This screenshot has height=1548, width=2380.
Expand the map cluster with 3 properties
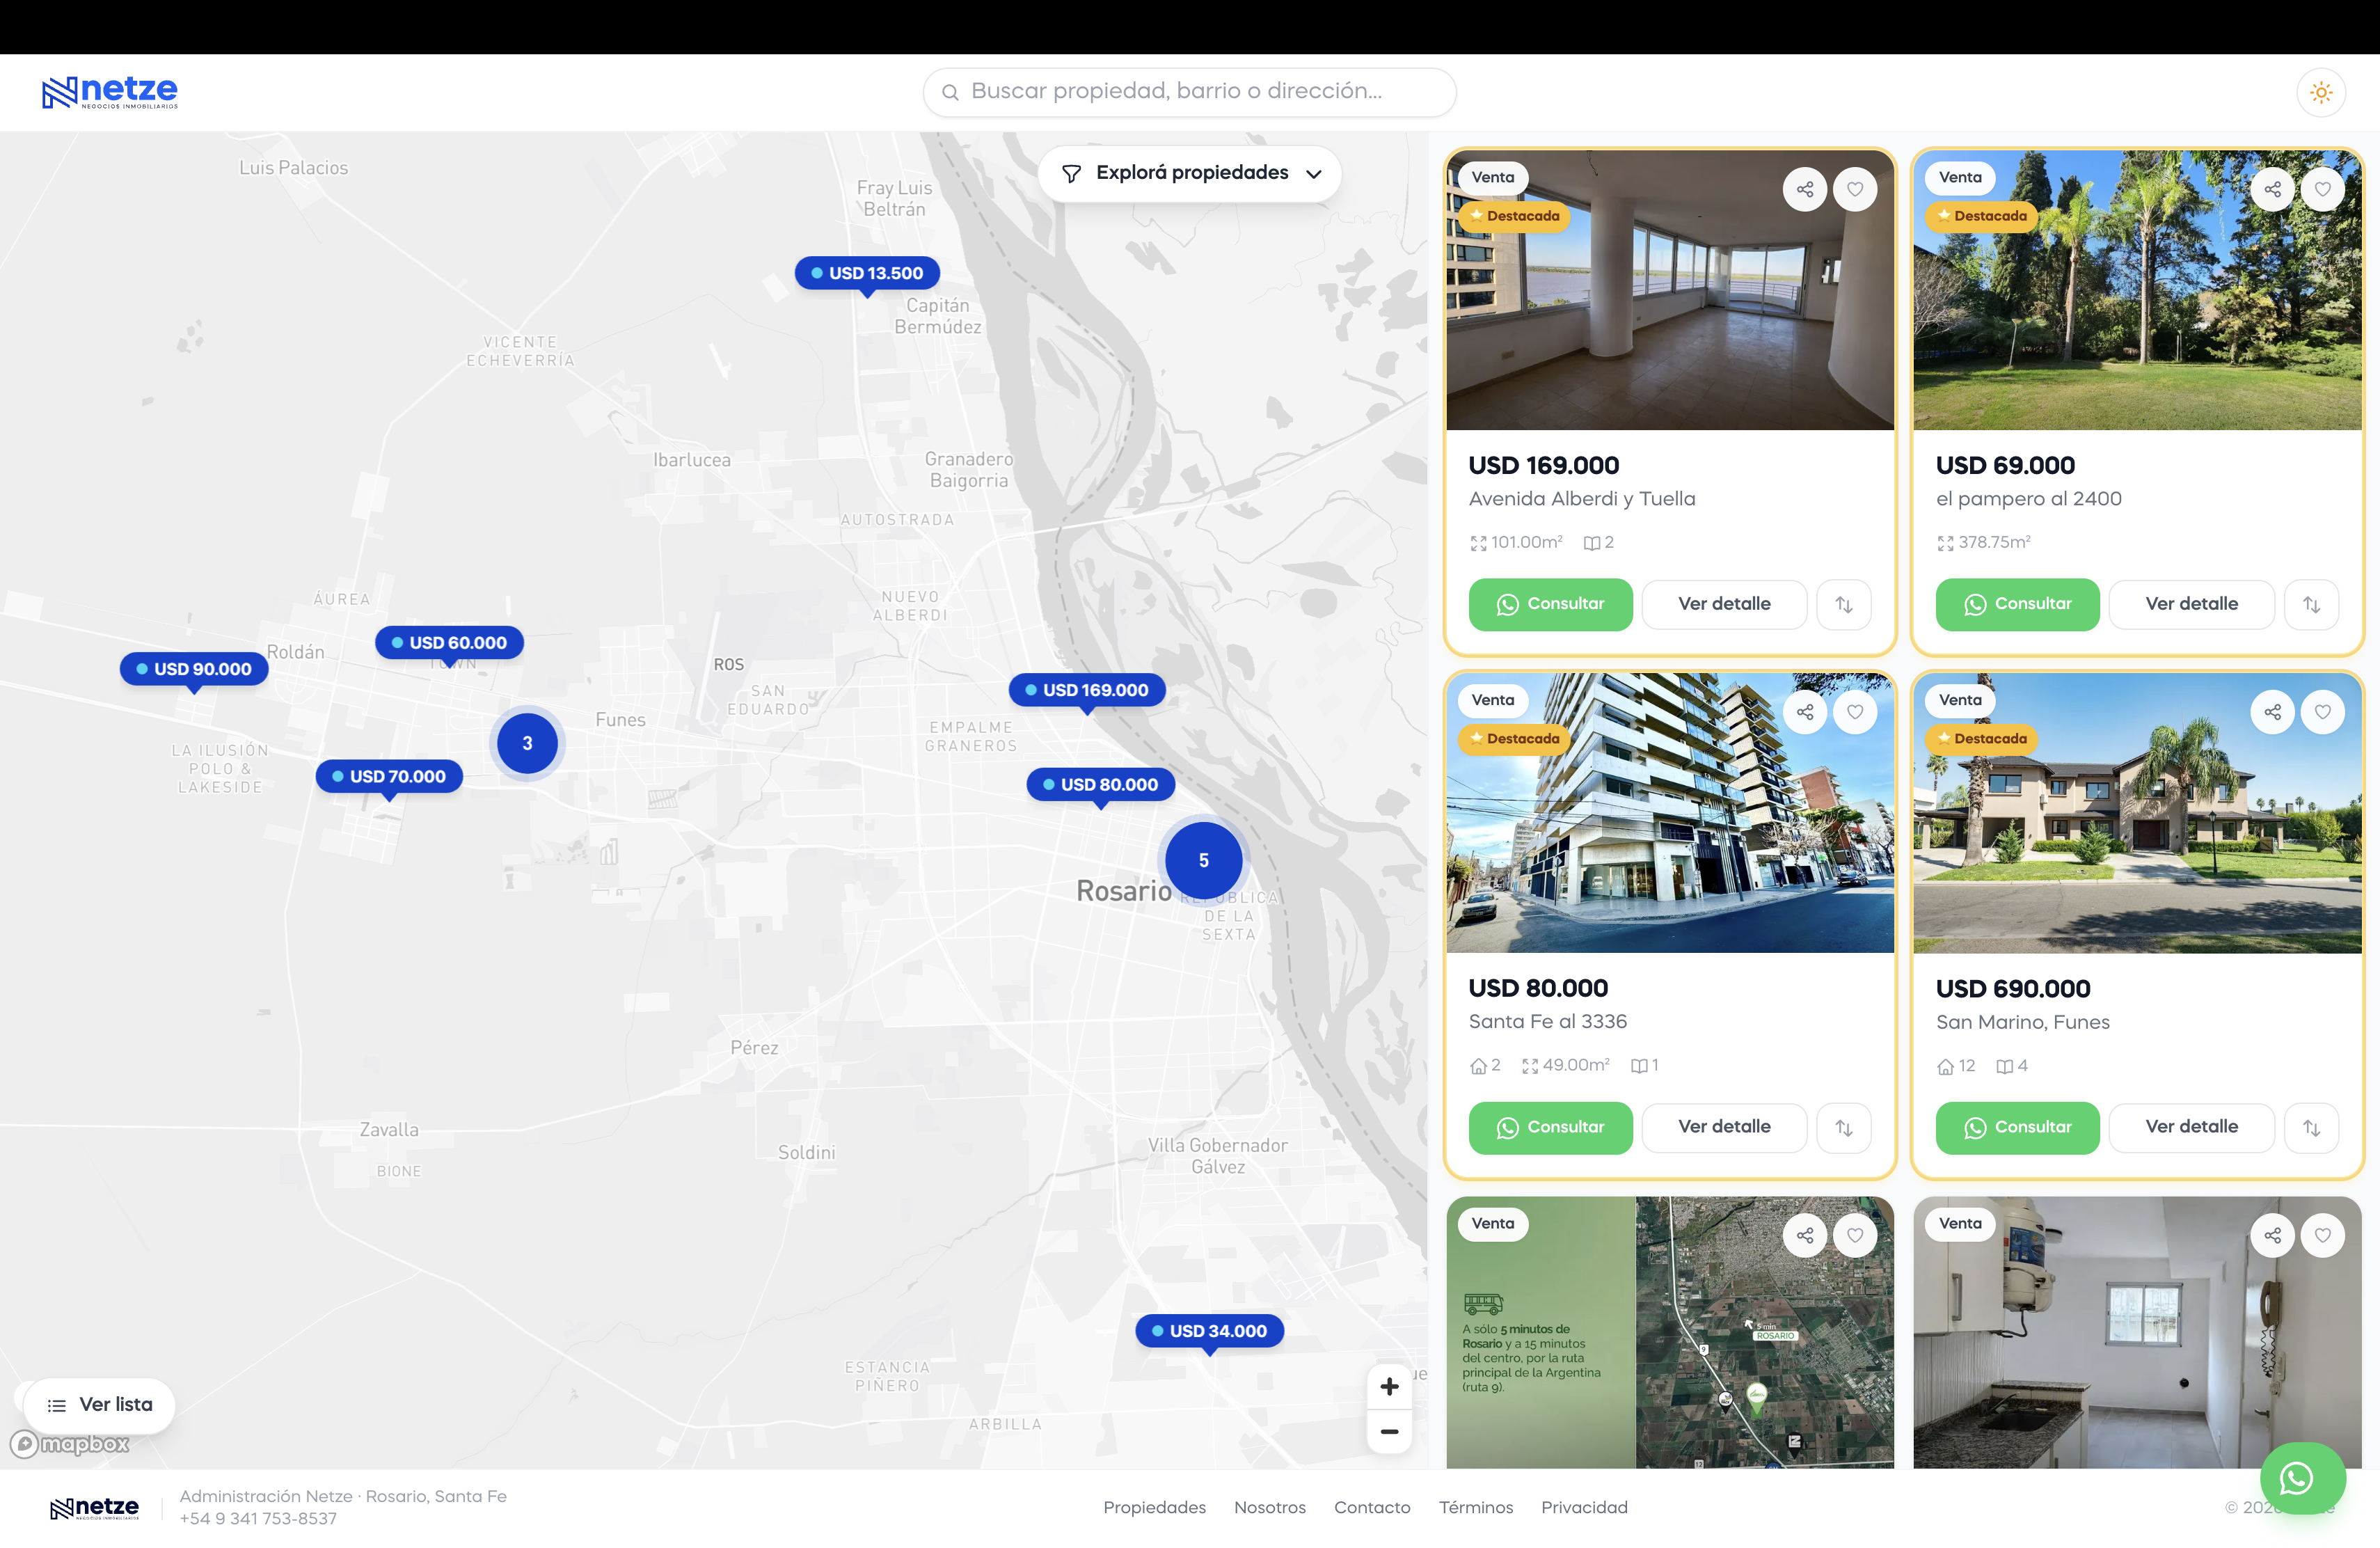click(x=527, y=743)
